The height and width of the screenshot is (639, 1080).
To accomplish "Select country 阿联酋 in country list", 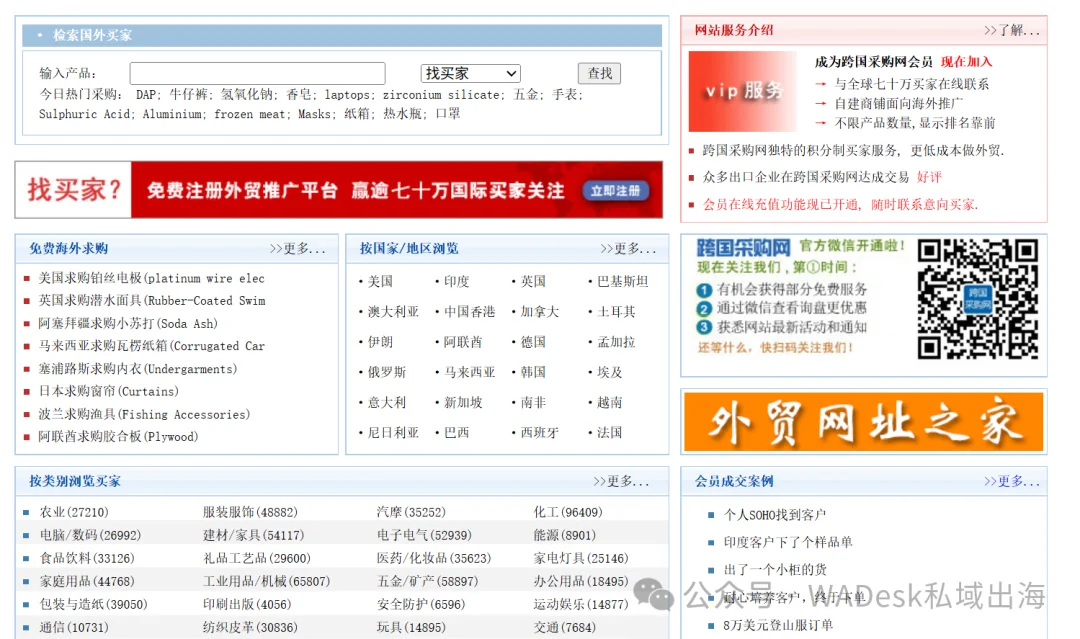I will point(463,342).
